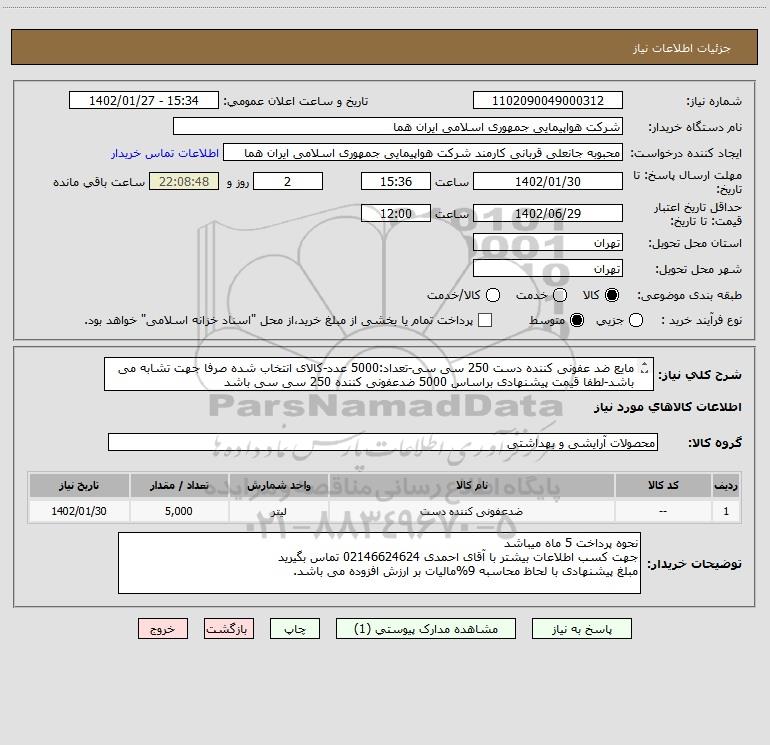This screenshot has width=770, height=745.
Task: Click the 'ردیف' column header
Action: 726,485
